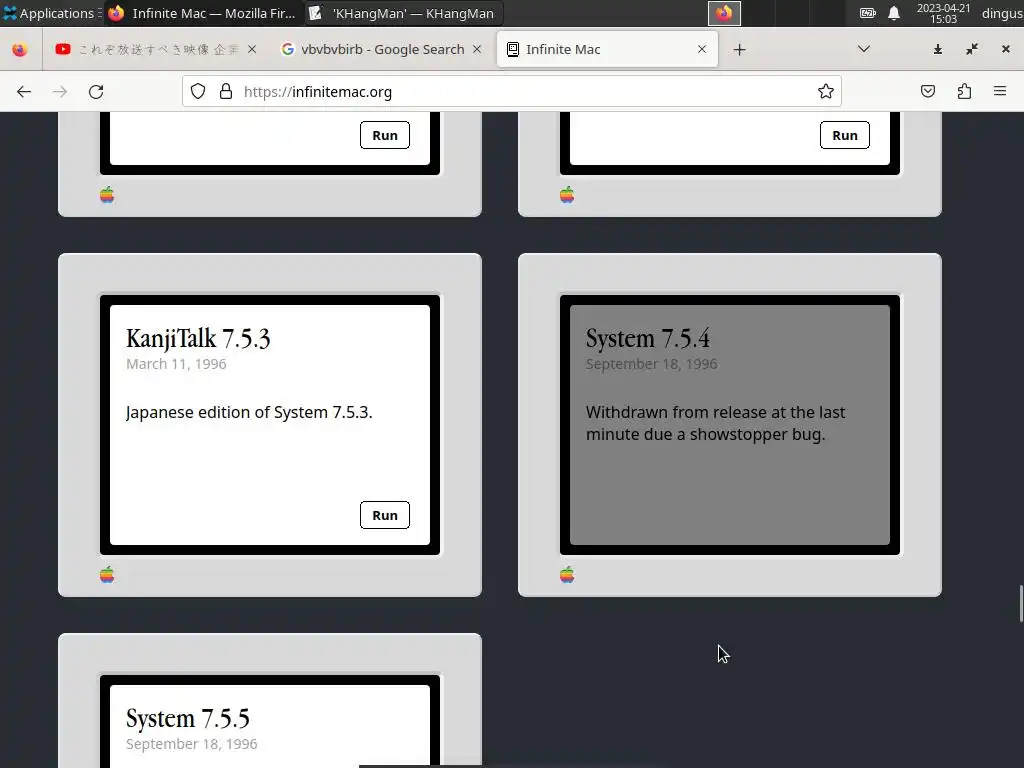Switch to the KHangMan taskbar window
Image resolution: width=1024 pixels, height=768 pixels.
(x=402, y=13)
